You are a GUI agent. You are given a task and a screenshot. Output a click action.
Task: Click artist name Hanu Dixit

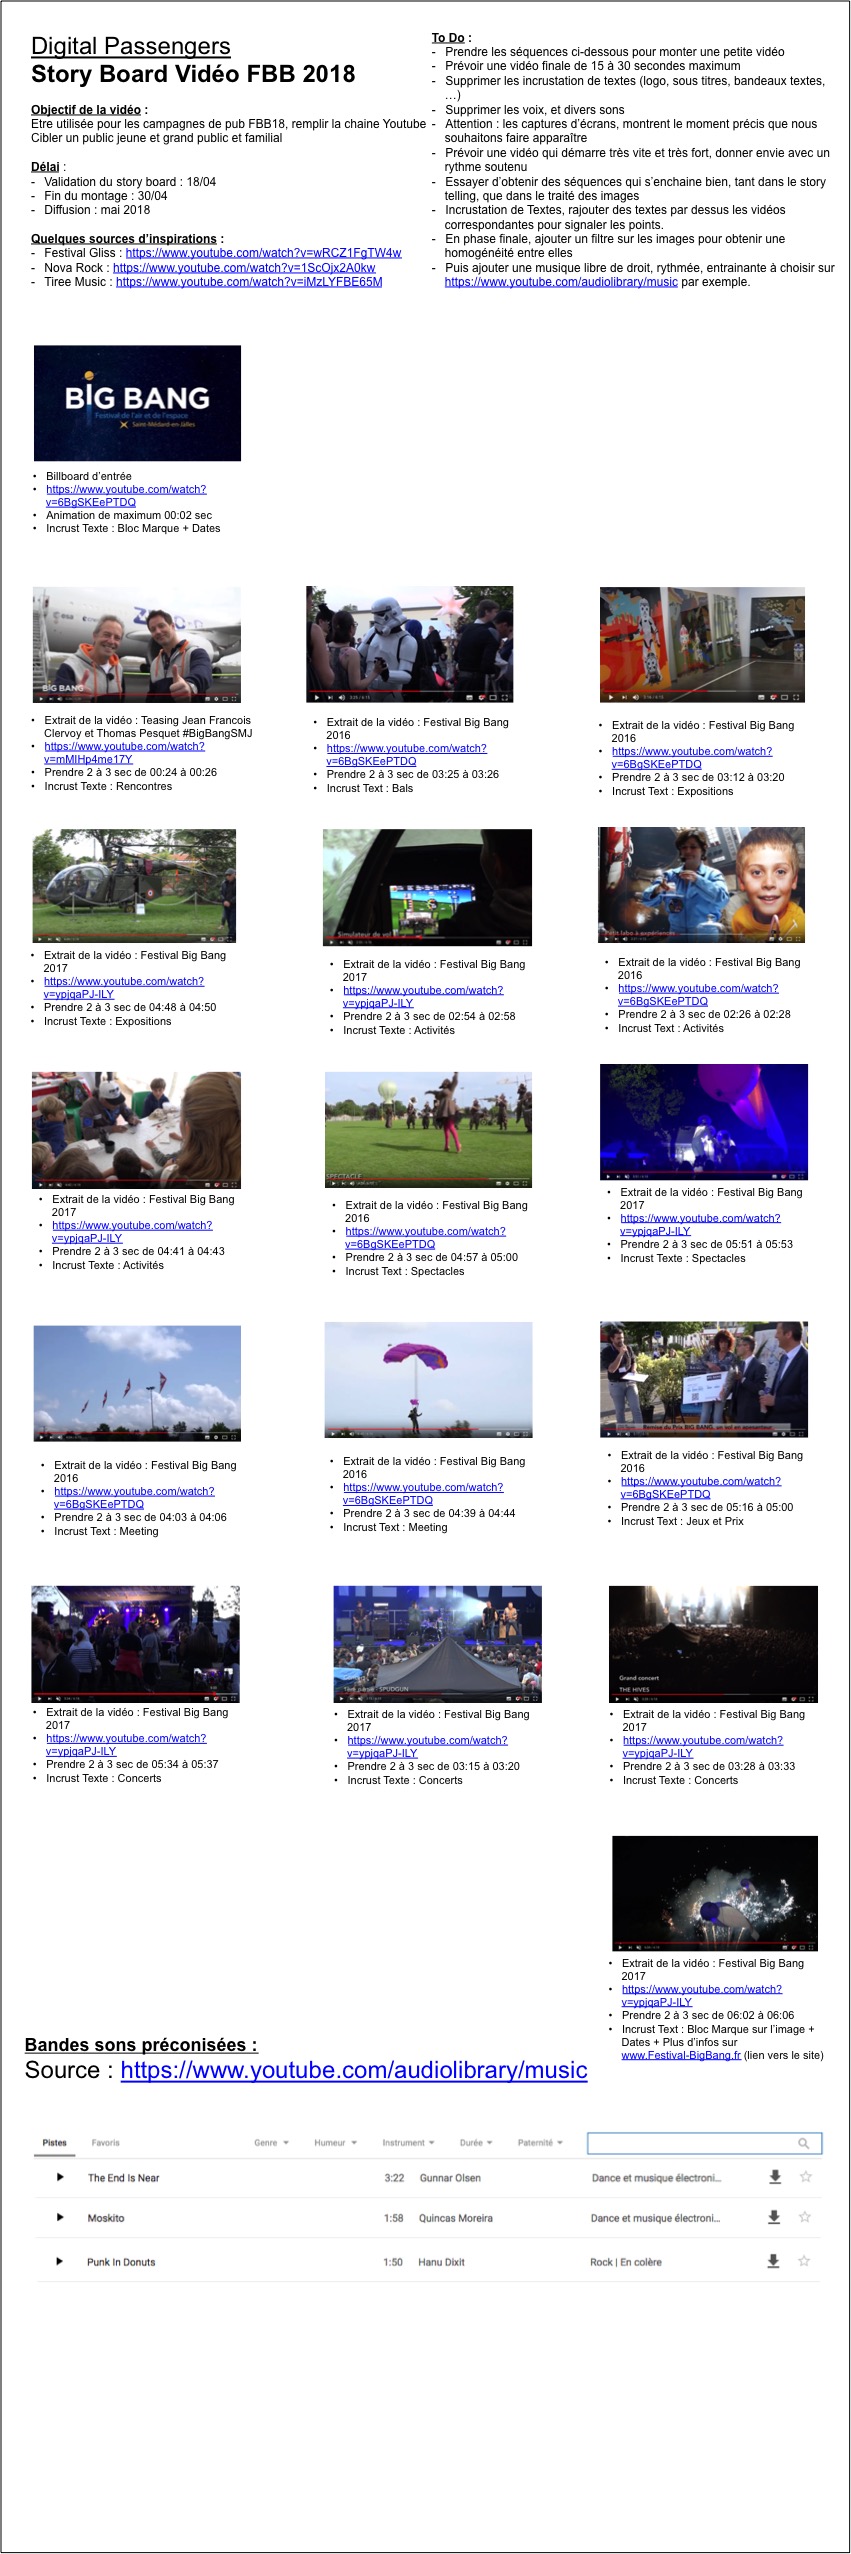pyautogui.click(x=441, y=2262)
